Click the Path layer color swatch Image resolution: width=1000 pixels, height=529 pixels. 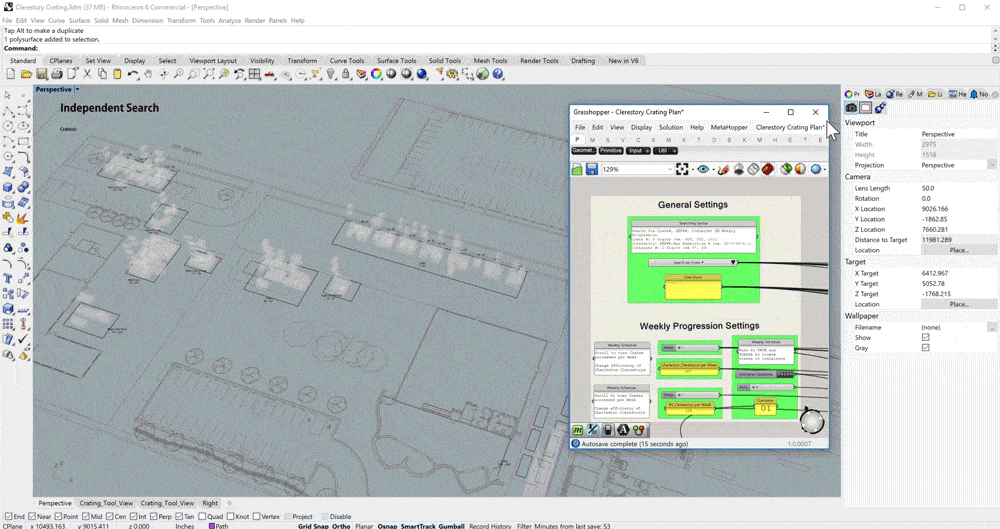(212, 526)
